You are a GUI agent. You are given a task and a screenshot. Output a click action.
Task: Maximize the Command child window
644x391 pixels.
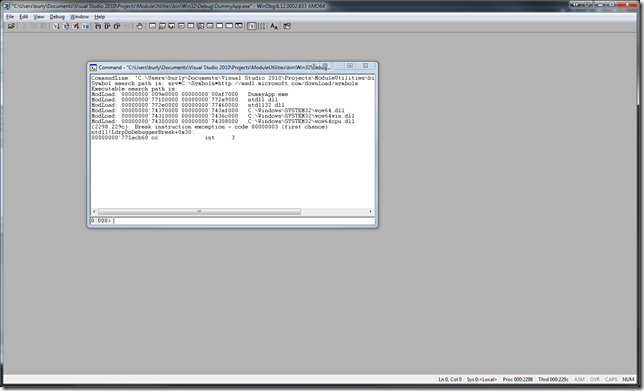click(350, 66)
